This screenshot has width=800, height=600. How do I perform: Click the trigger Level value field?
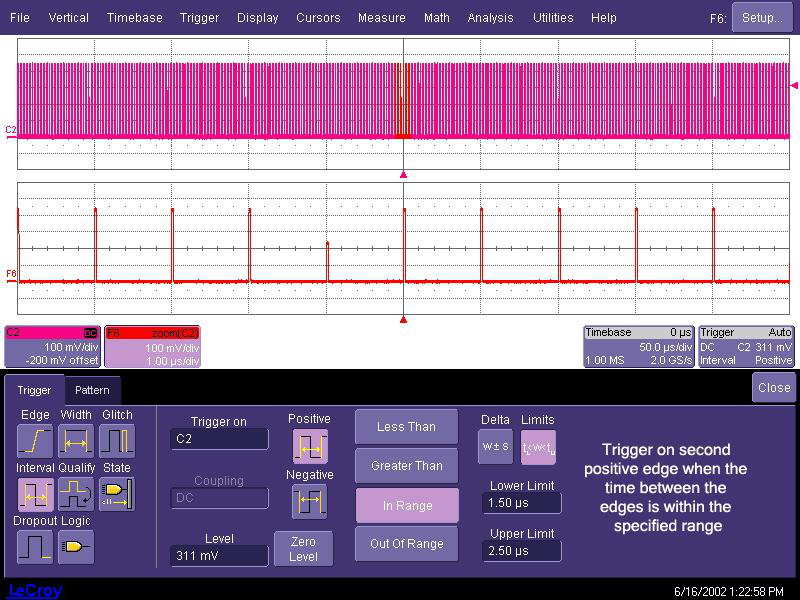click(x=218, y=556)
